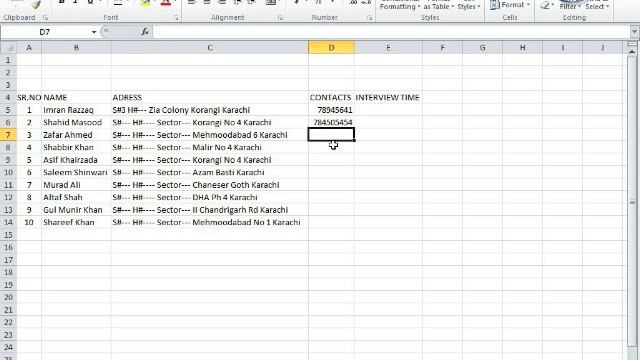
Task: Select contact number 784505454 cell
Action: (x=331, y=122)
